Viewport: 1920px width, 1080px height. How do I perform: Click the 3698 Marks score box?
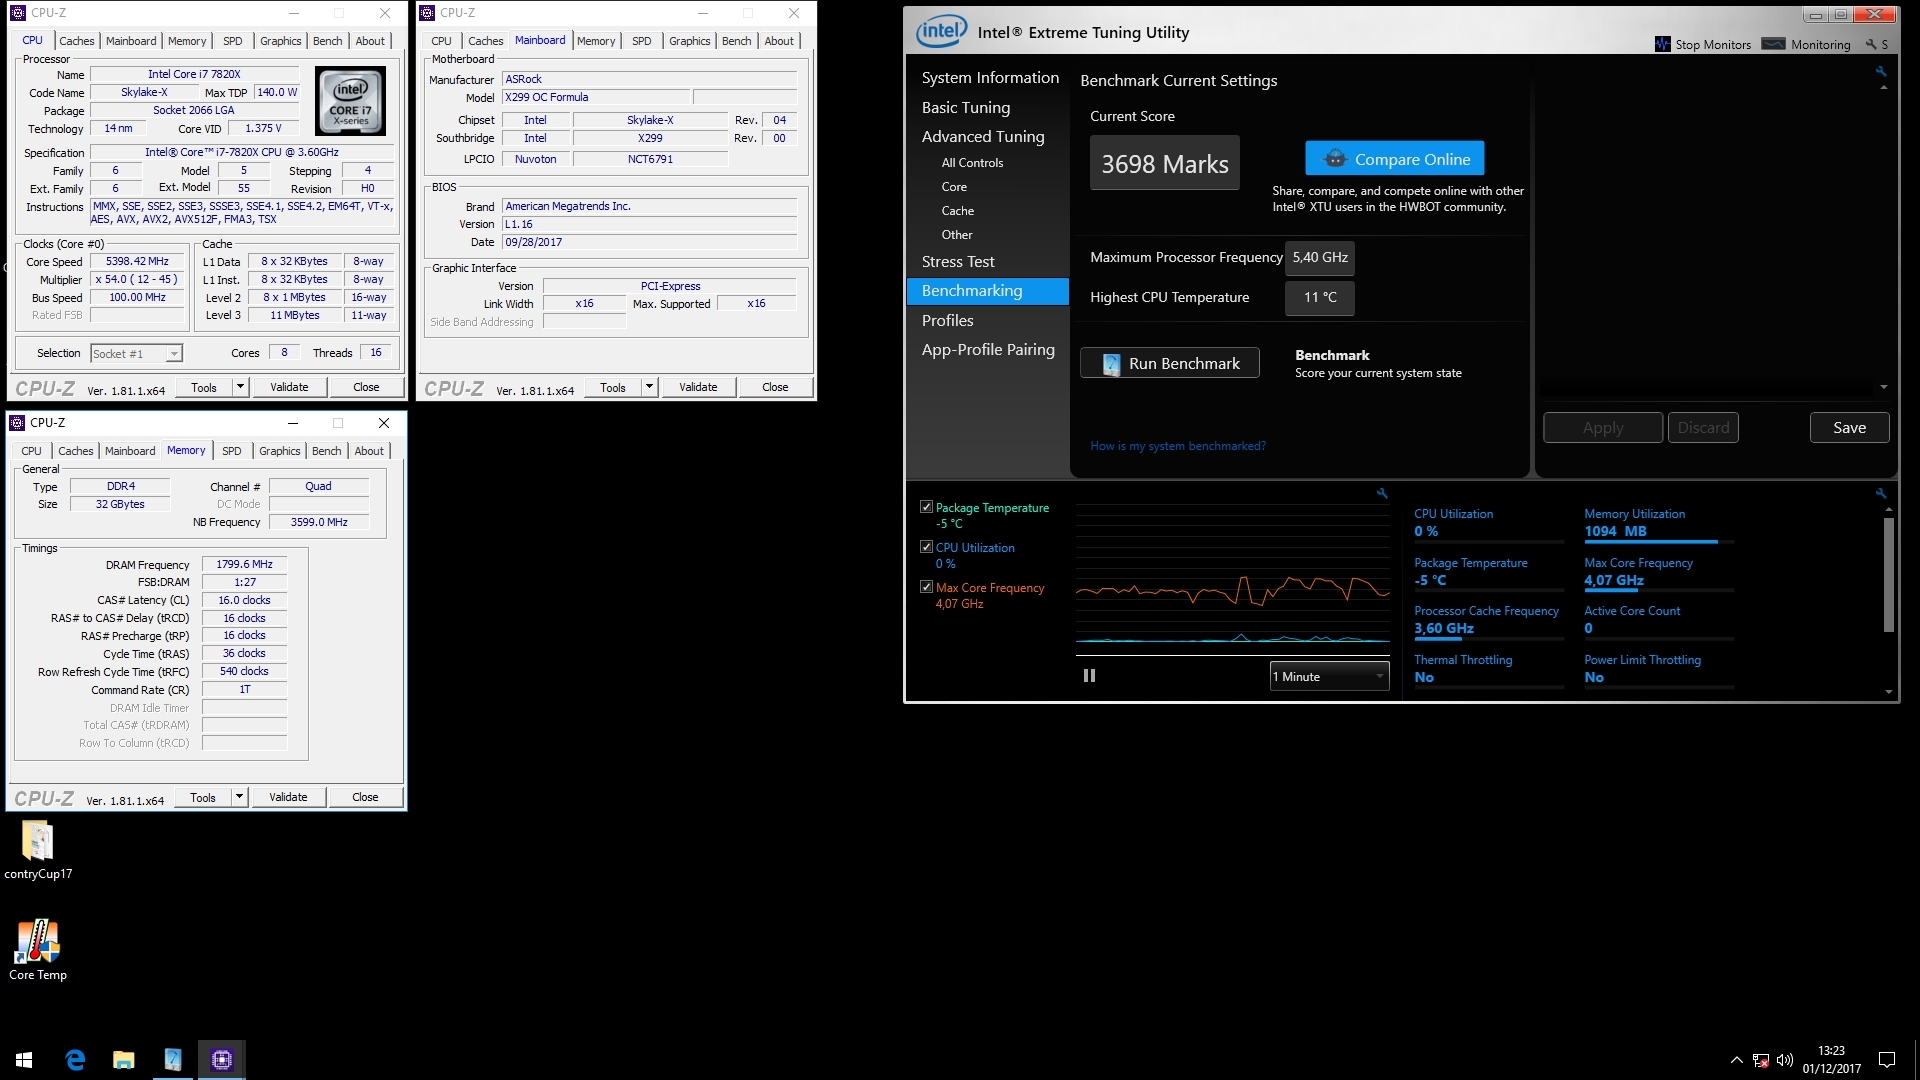[1164, 163]
